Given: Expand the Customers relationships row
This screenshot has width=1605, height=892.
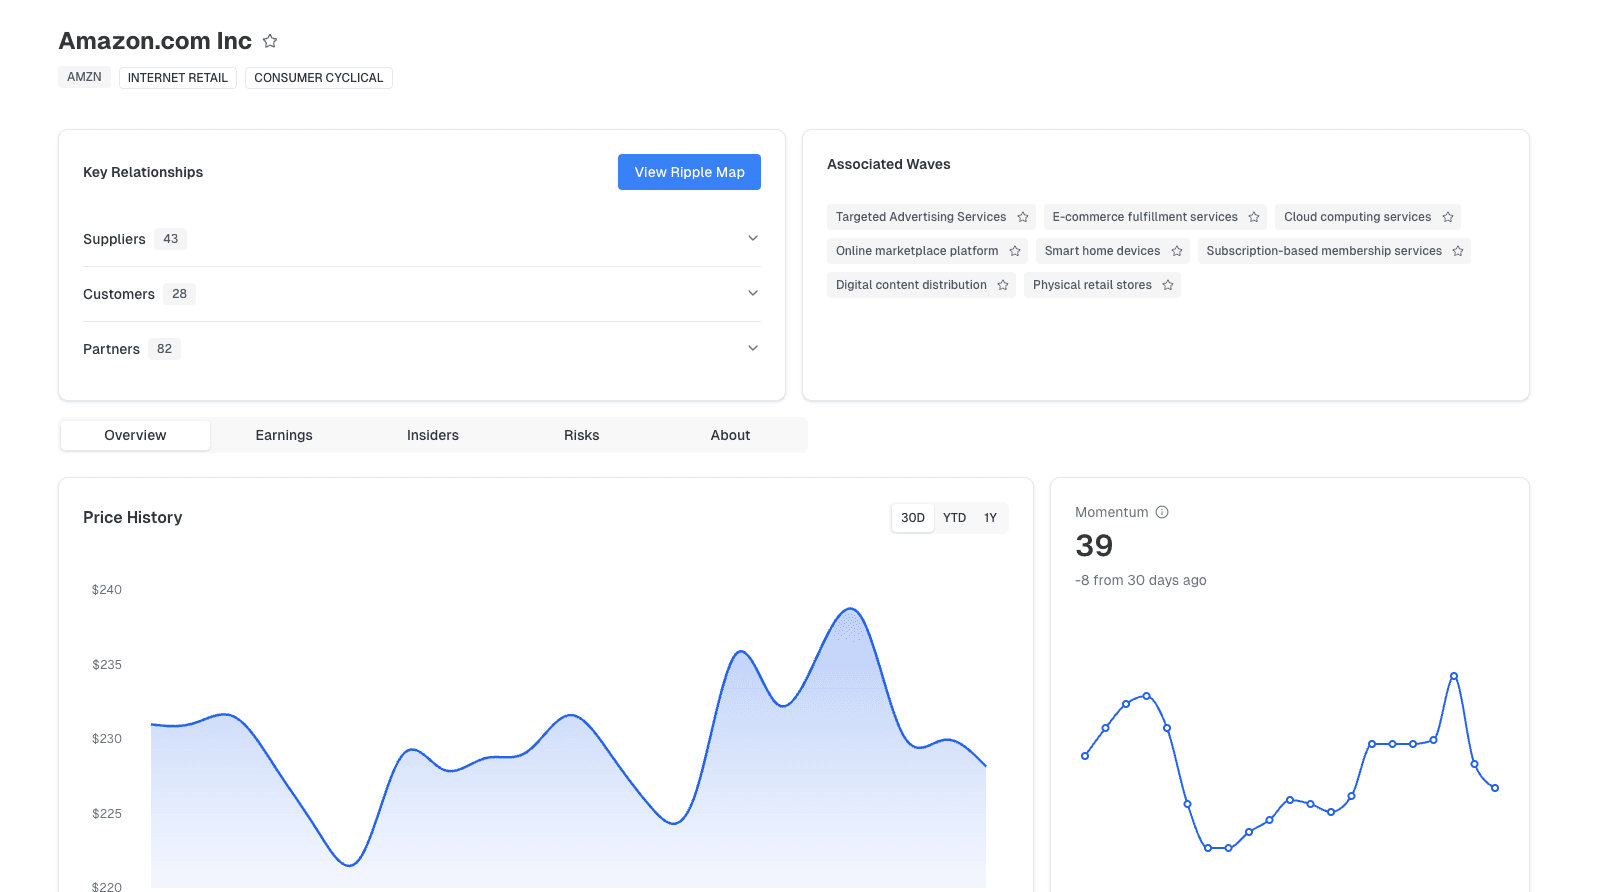Looking at the screenshot, I should (422, 294).
